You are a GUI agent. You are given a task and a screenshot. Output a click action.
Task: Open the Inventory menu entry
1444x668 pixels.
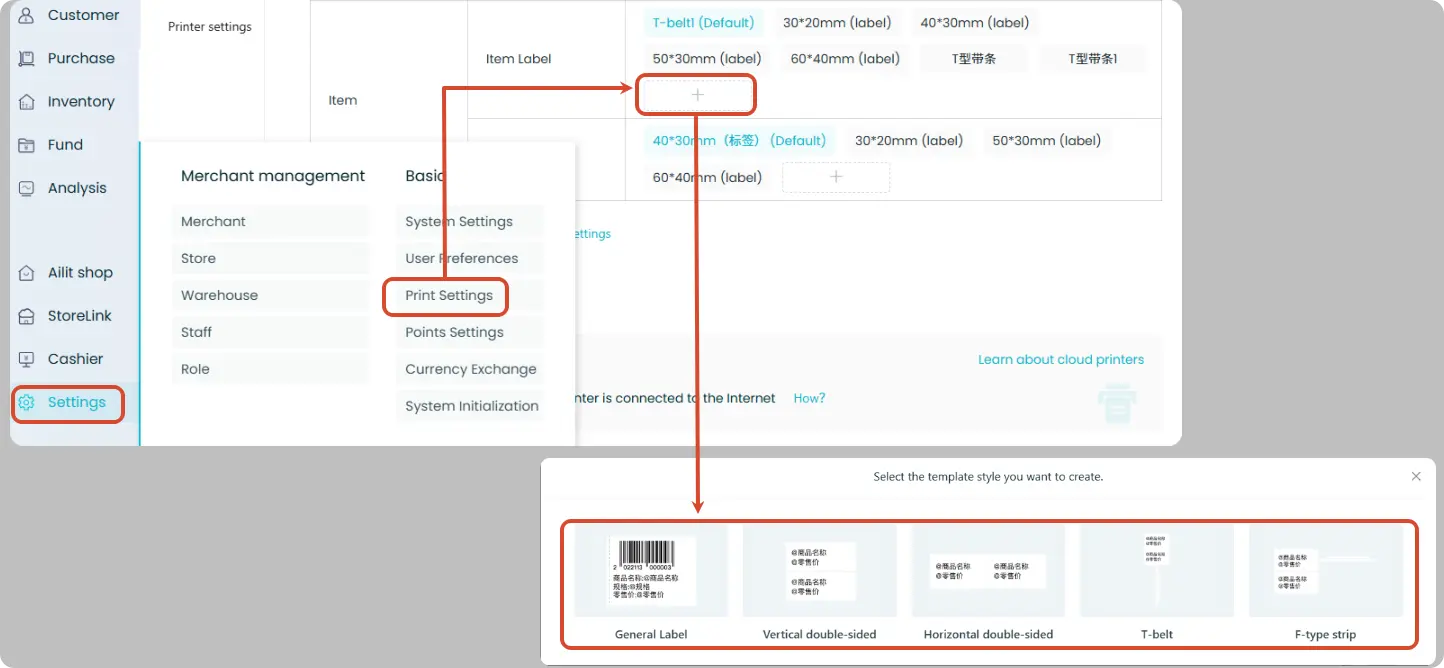(81, 101)
